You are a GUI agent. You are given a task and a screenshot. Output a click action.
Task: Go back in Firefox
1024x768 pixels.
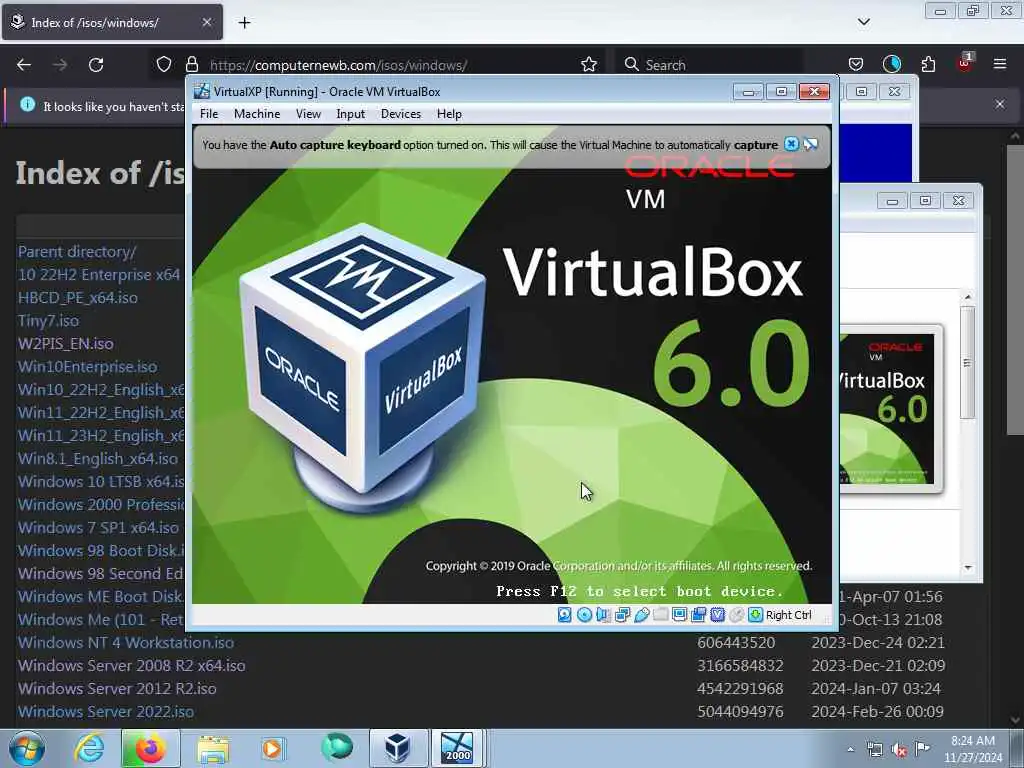point(24,65)
